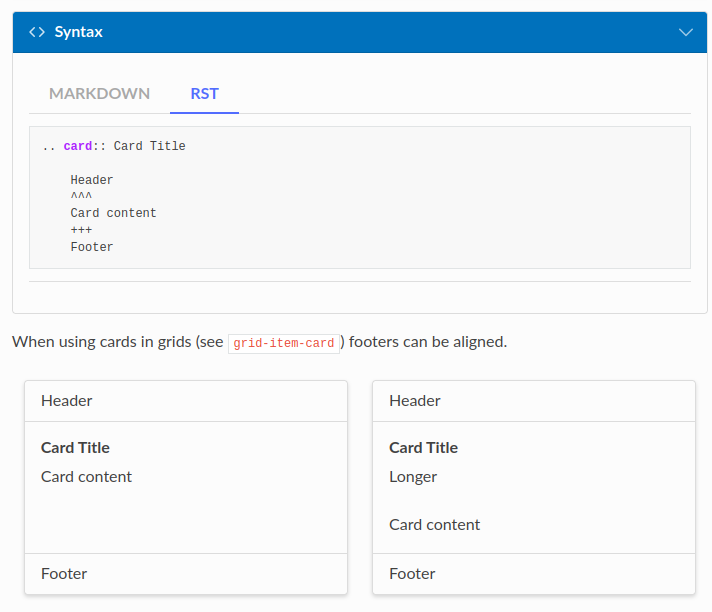Click the code brackets icon beside Syntax

(x=37, y=32)
